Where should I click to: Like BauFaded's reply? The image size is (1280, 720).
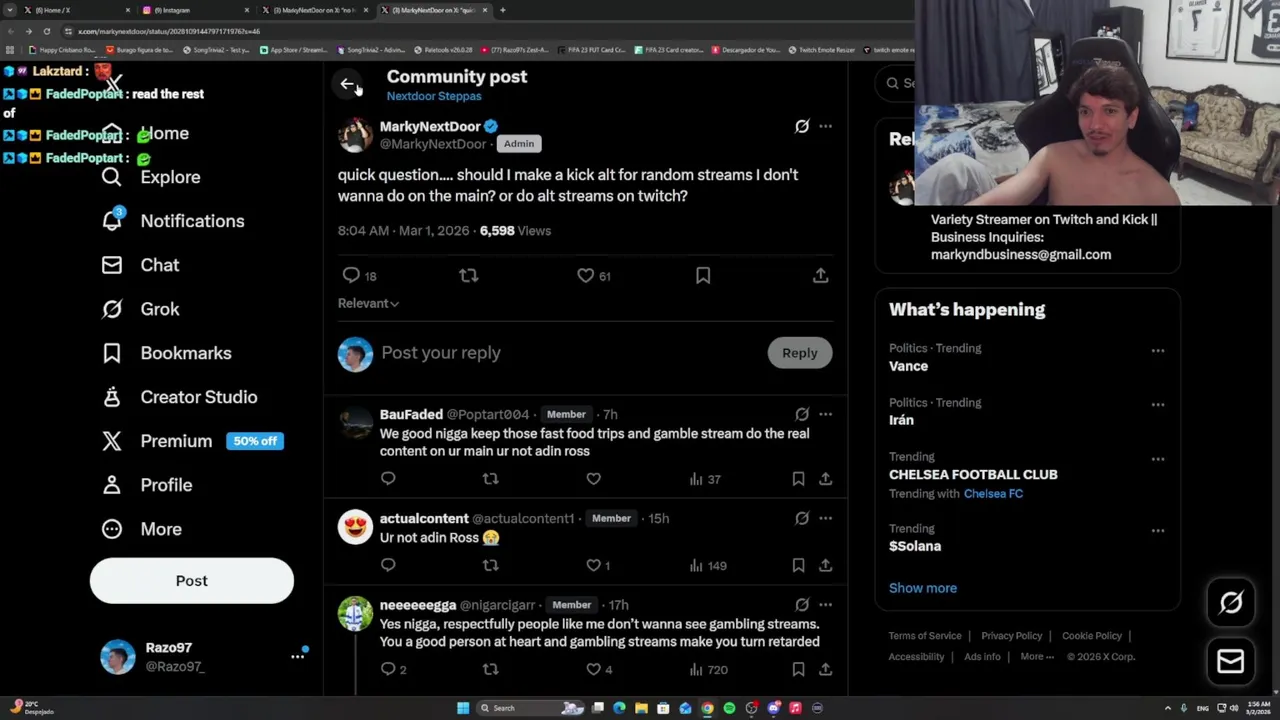[x=593, y=479]
